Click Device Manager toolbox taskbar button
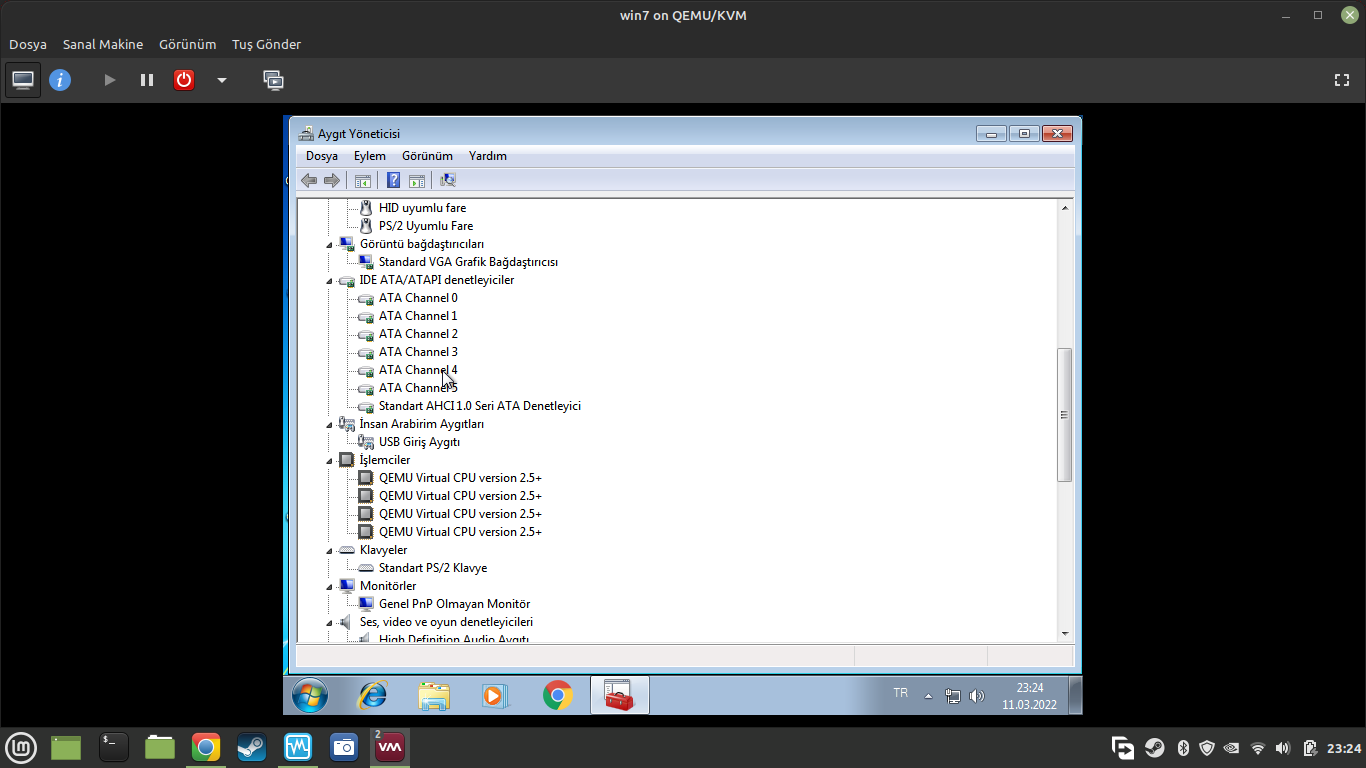The height and width of the screenshot is (768, 1366). pos(620,695)
